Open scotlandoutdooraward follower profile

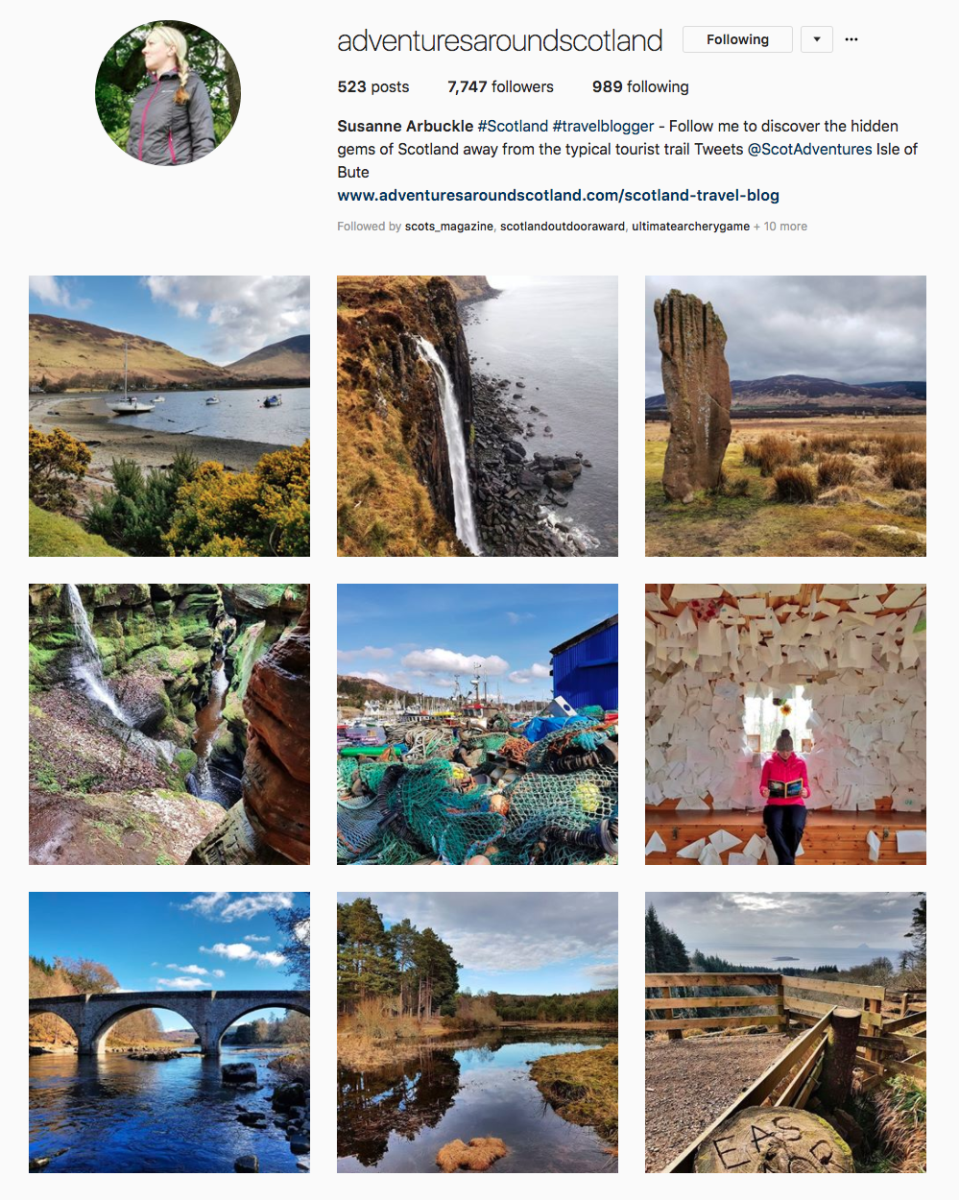click(564, 227)
